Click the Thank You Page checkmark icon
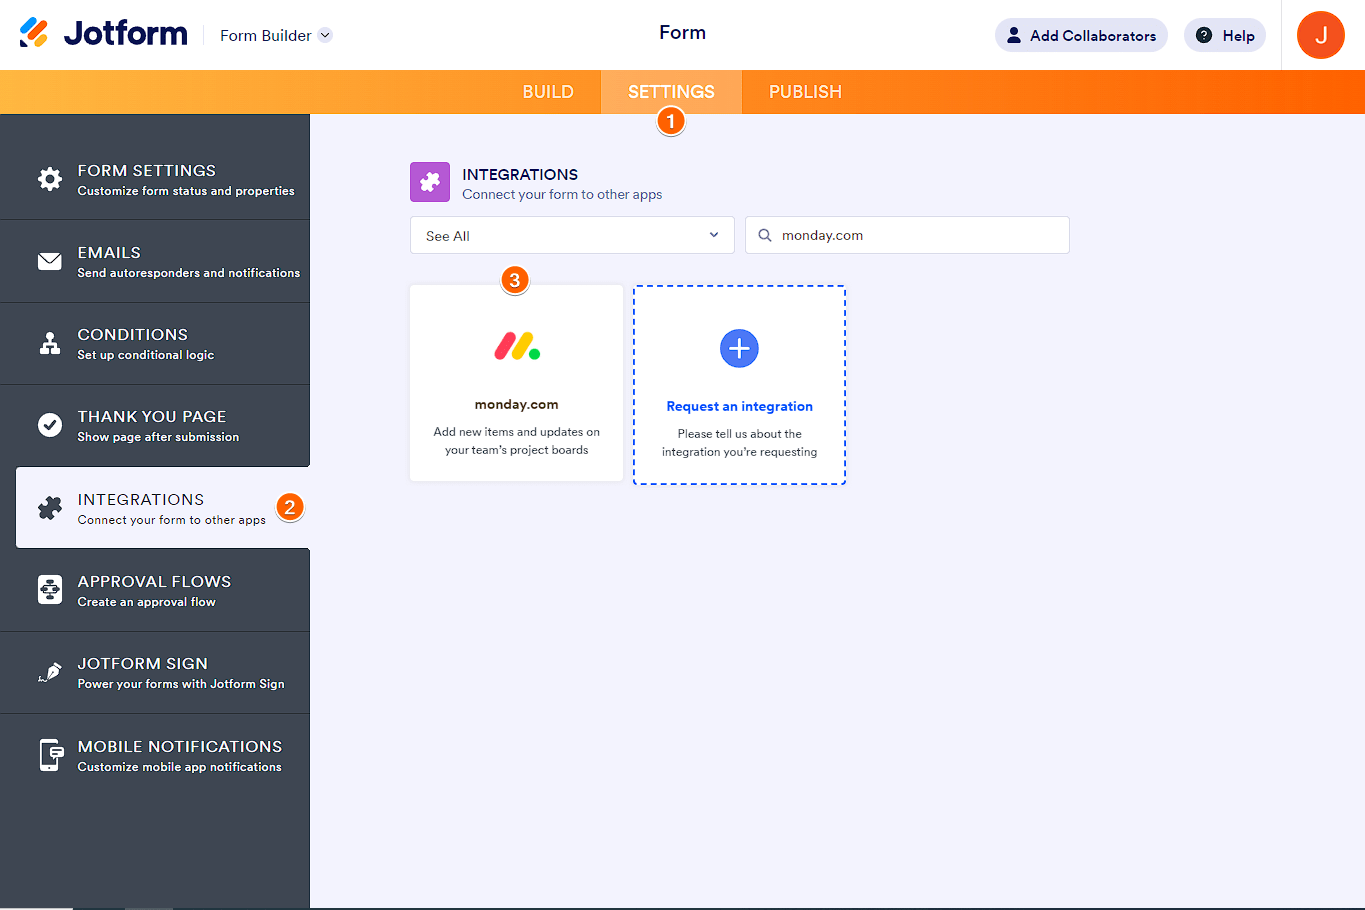 50,425
